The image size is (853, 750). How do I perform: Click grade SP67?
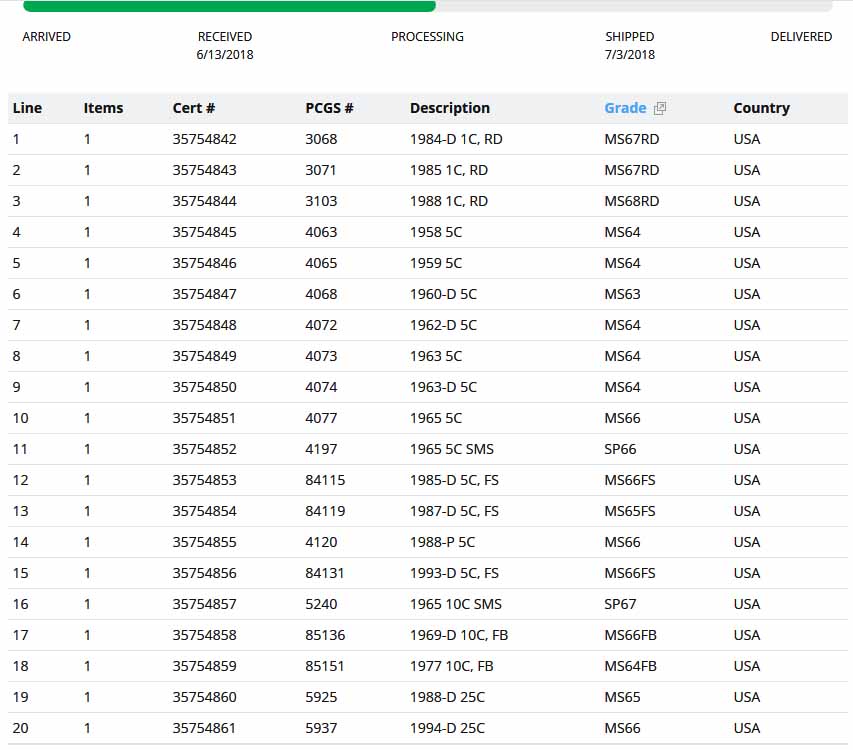620,604
